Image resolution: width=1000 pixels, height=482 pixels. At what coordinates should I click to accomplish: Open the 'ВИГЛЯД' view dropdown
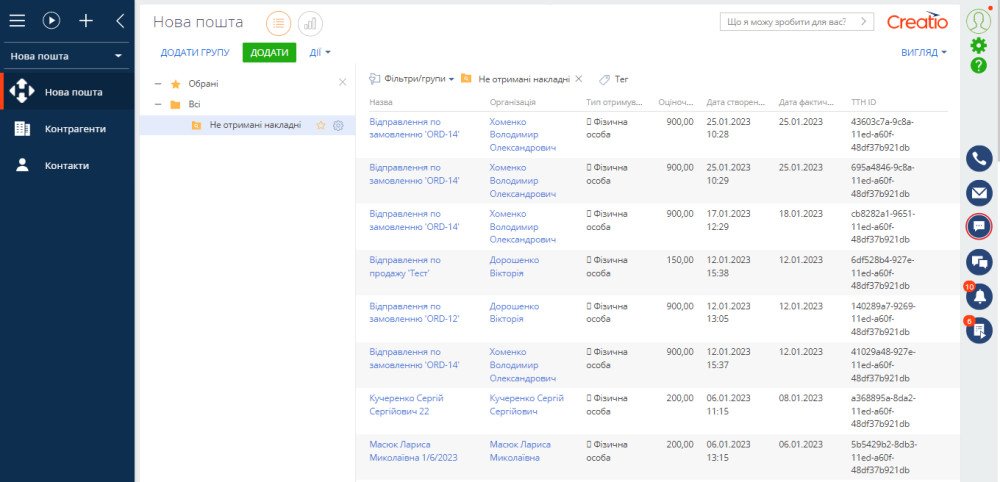pos(923,52)
